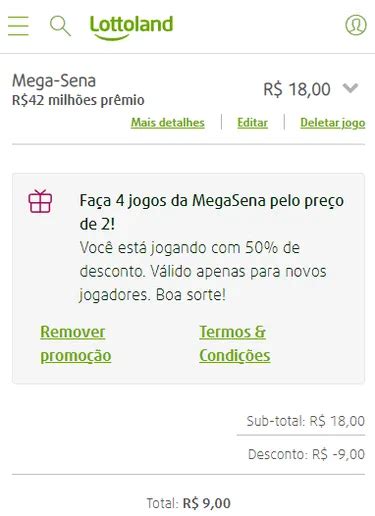
Task: Click the Editar link
Action: pyautogui.click(x=252, y=123)
